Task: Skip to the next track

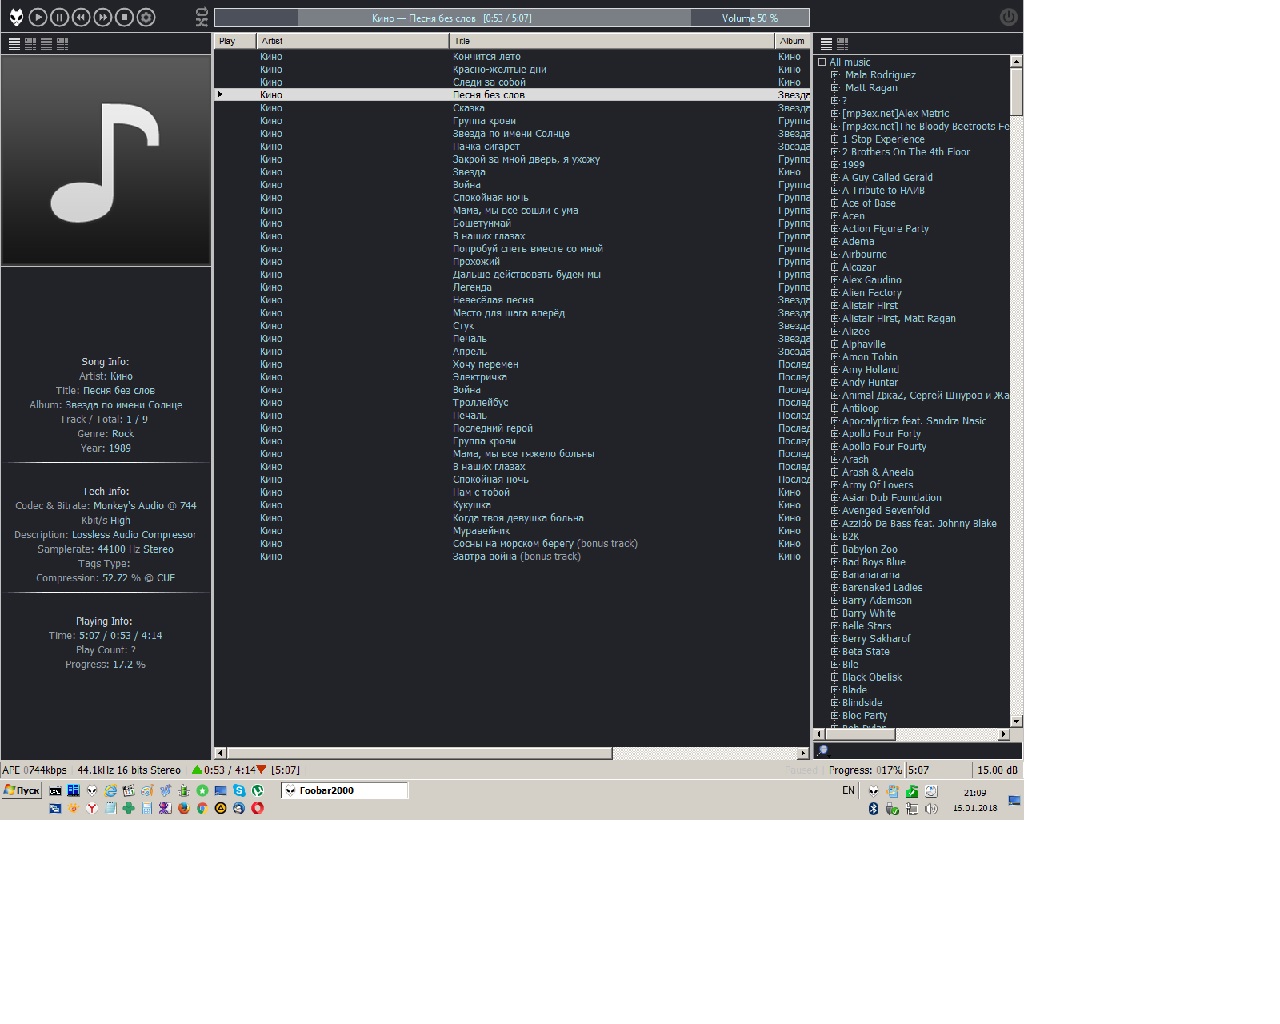Action: [x=103, y=17]
